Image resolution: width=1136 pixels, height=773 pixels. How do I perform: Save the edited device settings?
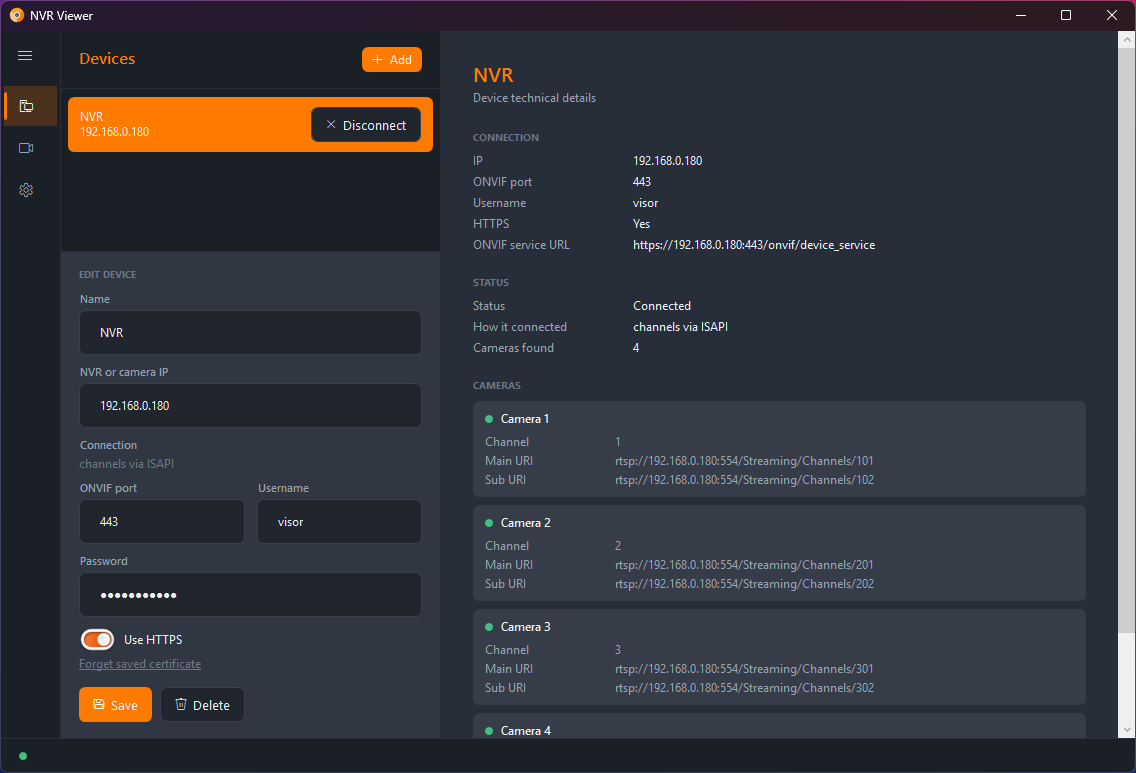point(115,705)
